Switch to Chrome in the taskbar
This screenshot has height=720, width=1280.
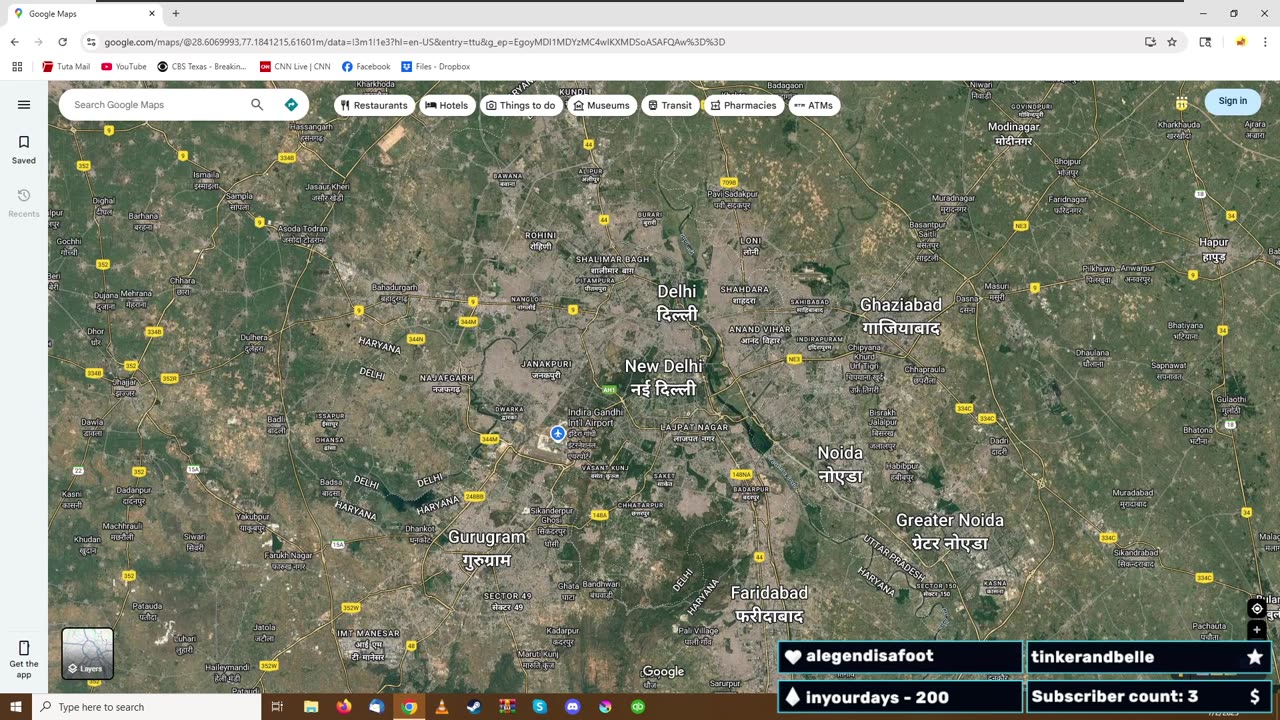(x=409, y=707)
